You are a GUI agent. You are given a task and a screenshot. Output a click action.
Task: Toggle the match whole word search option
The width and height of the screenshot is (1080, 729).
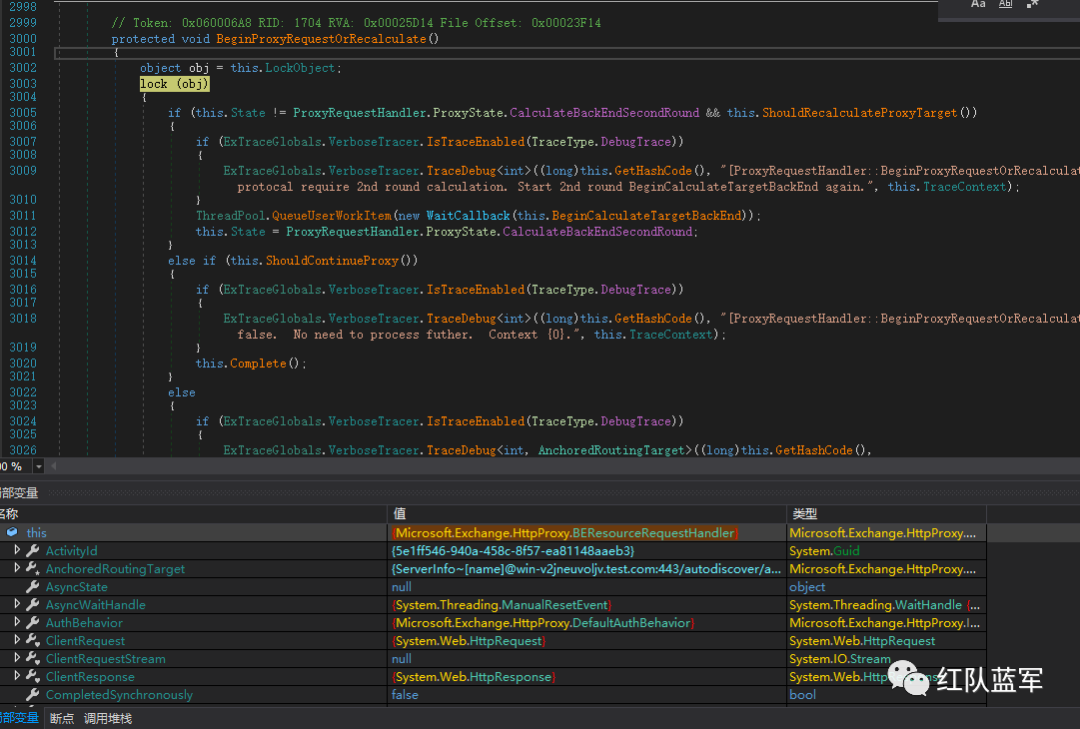[1006, 4]
